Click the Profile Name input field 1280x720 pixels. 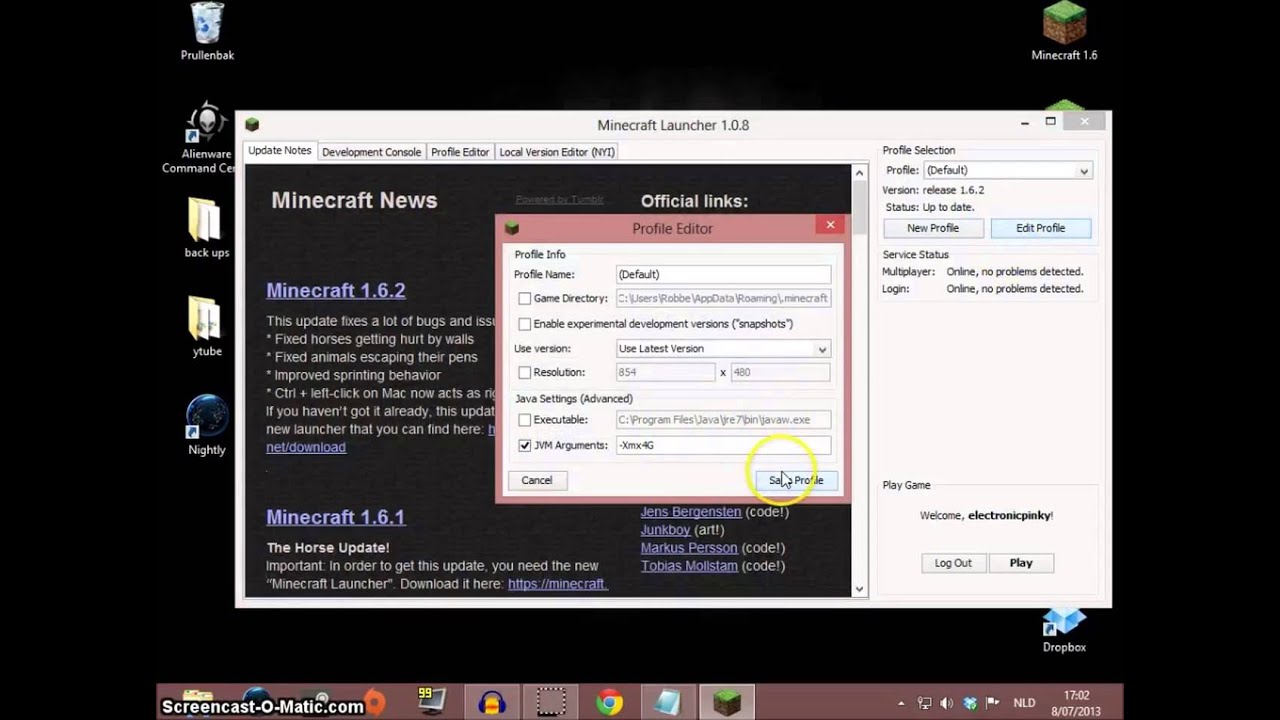(723, 274)
